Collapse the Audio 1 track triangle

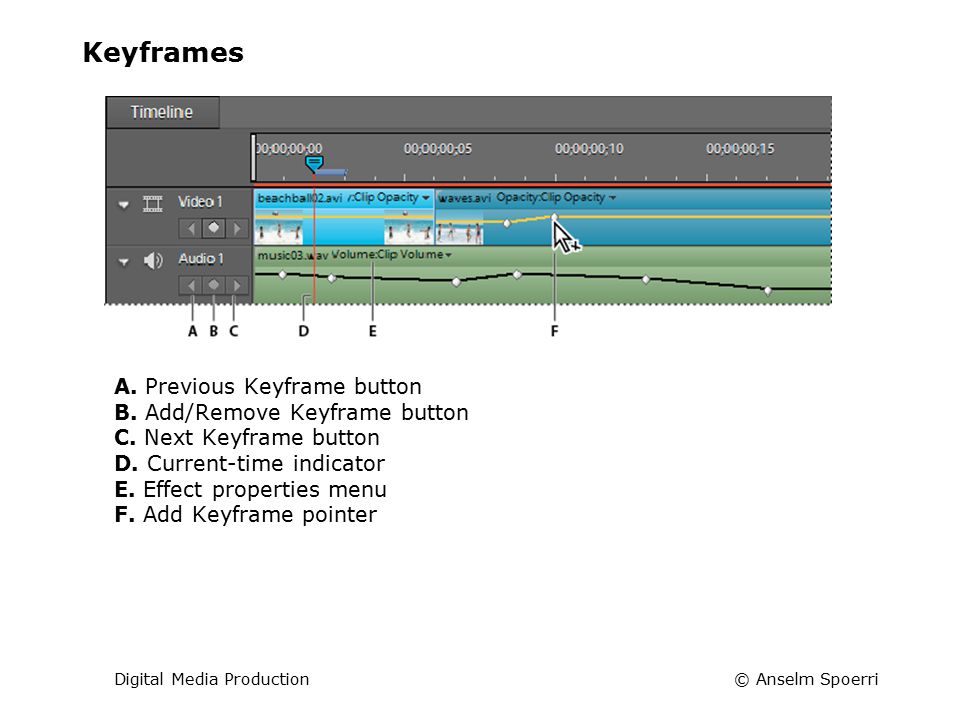pyautogui.click(x=124, y=261)
